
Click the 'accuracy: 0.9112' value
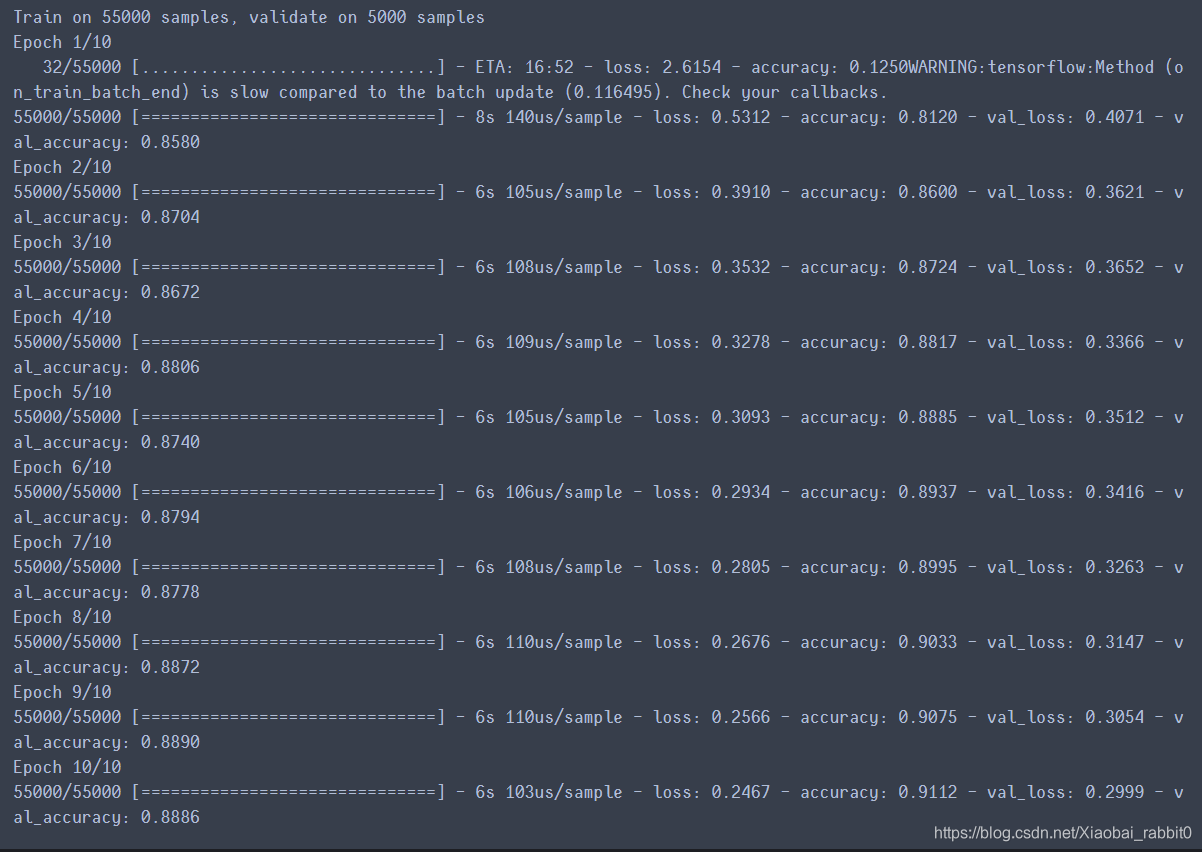point(878,792)
